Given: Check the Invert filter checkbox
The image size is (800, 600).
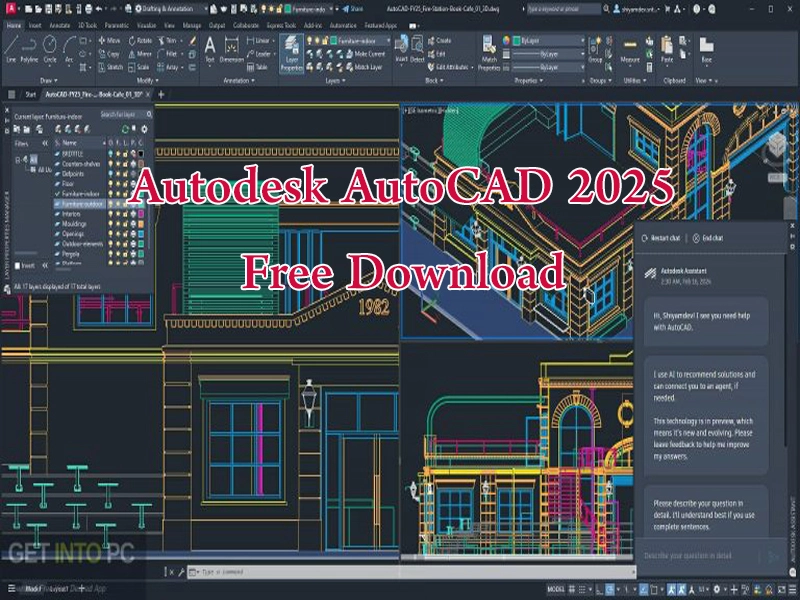Looking at the screenshot, I should (x=18, y=265).
